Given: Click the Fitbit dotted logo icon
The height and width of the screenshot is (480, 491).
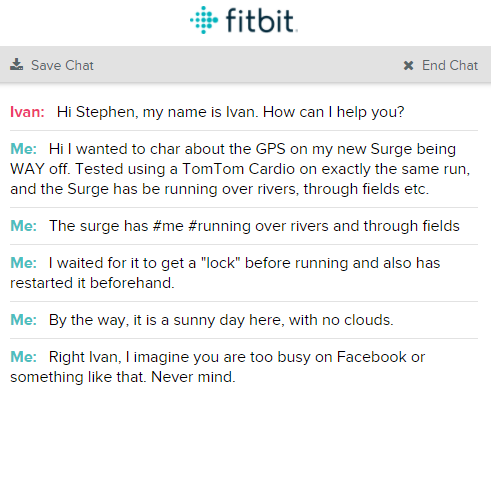Looking at the screenshot, I should click(204, 20).
